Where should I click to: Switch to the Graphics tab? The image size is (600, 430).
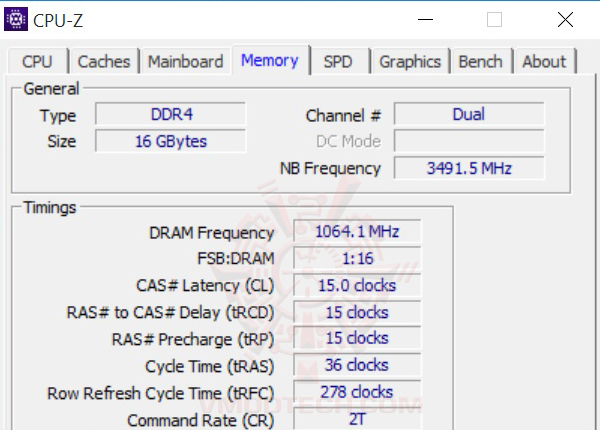click(x=410, y=61)
